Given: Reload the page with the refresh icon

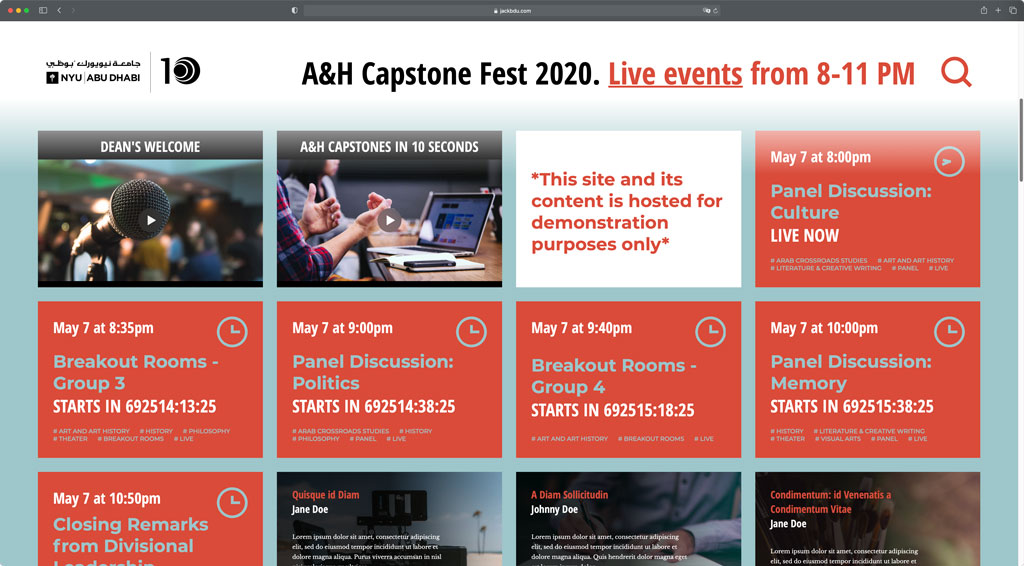Looking at the screenshot, I should point(715,10).
